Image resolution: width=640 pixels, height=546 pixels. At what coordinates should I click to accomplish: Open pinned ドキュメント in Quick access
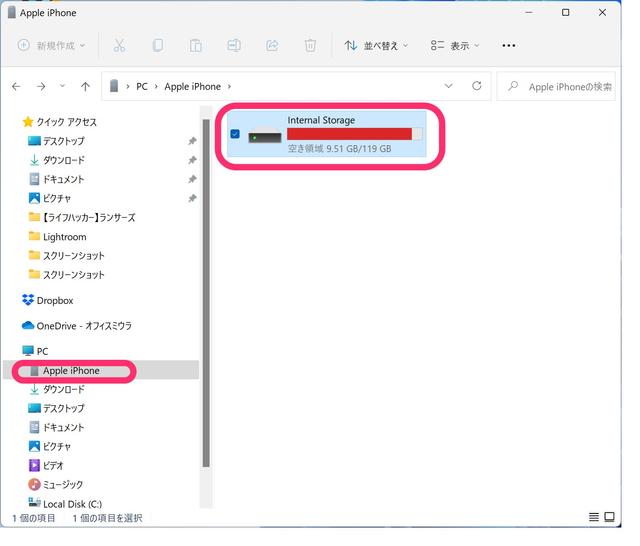[x=56, y=179]
